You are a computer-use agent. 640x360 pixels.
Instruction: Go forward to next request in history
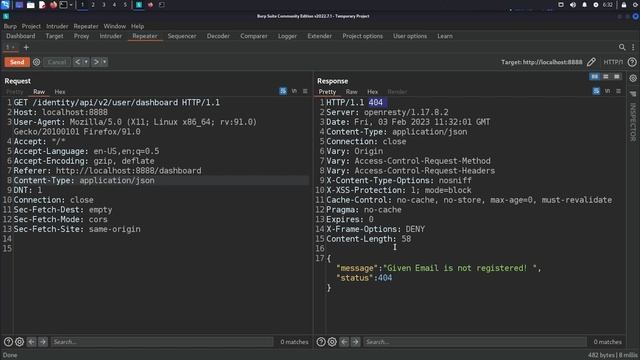click(96, 62)
